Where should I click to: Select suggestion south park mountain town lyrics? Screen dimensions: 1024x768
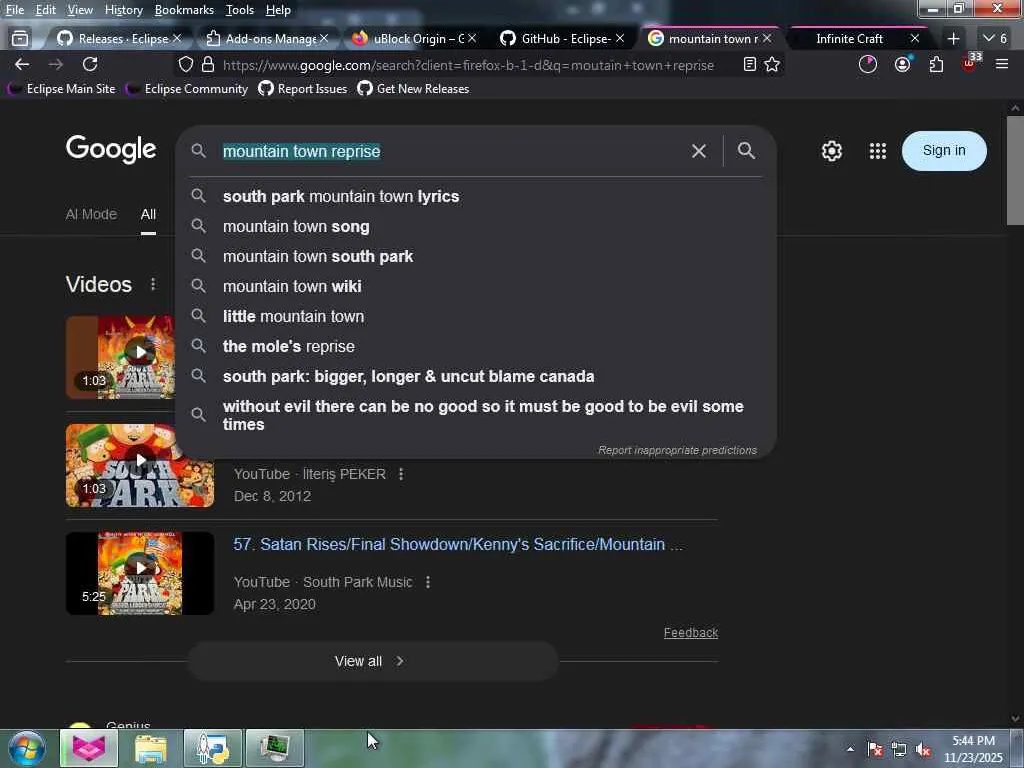pyautogui.click(x=476, y=196)
